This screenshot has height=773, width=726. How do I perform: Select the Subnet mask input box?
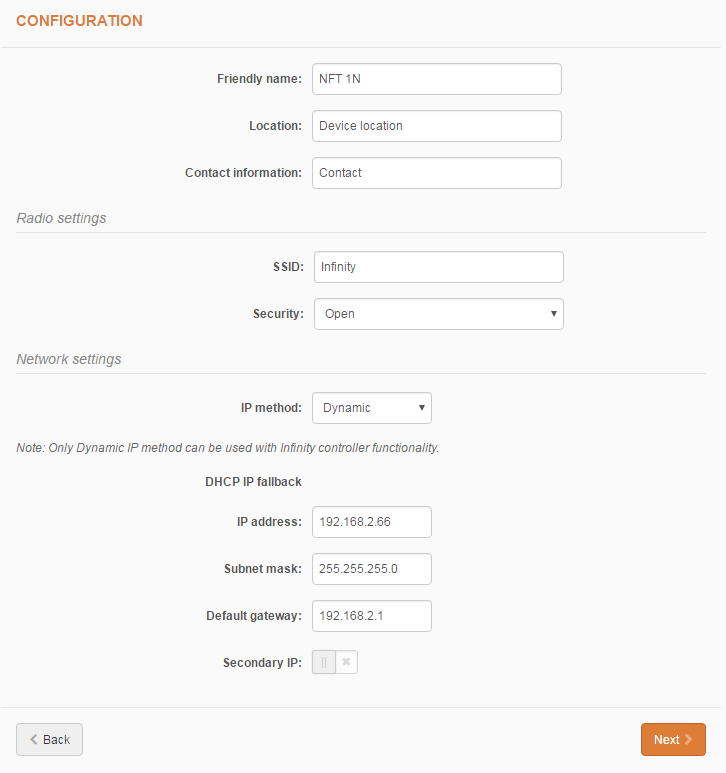point(371,569)
